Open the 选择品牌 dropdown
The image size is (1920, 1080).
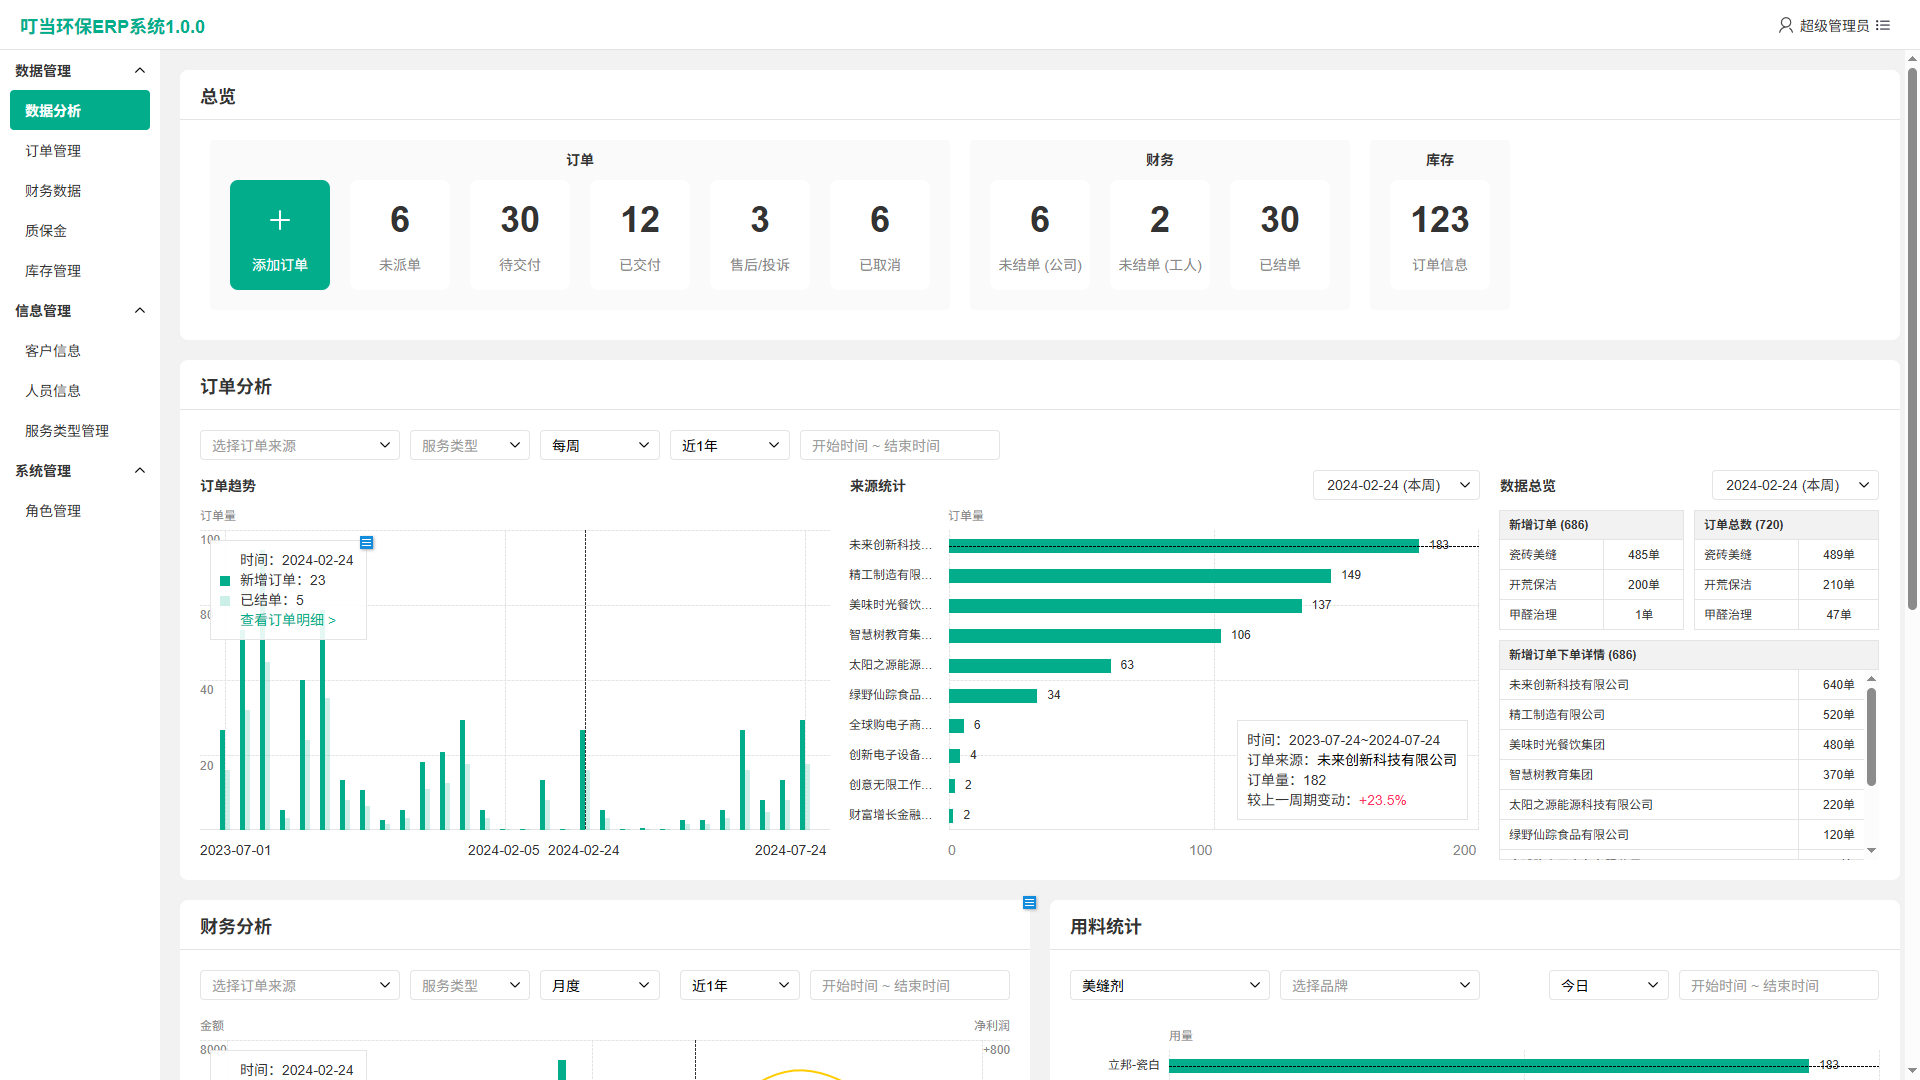pos(1380,985)
